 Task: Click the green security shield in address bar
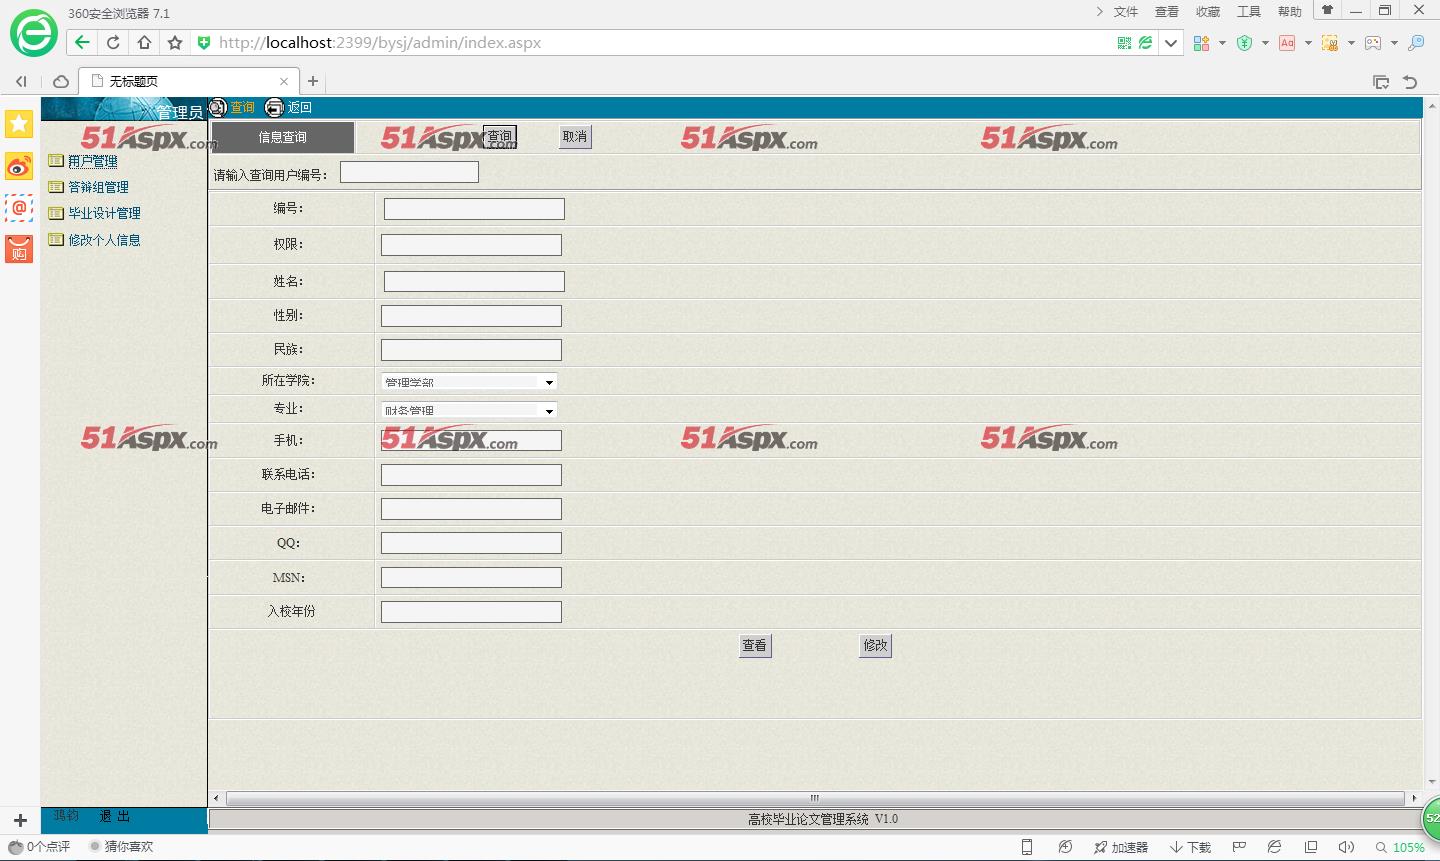pyautogui.click(x=204, y=42)
